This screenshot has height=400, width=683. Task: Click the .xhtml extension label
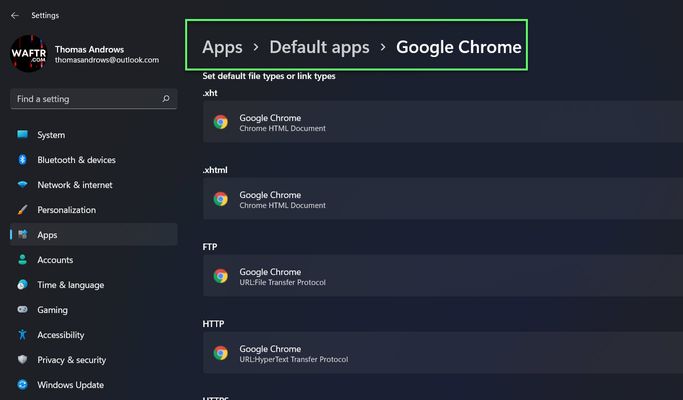point(215,170)
